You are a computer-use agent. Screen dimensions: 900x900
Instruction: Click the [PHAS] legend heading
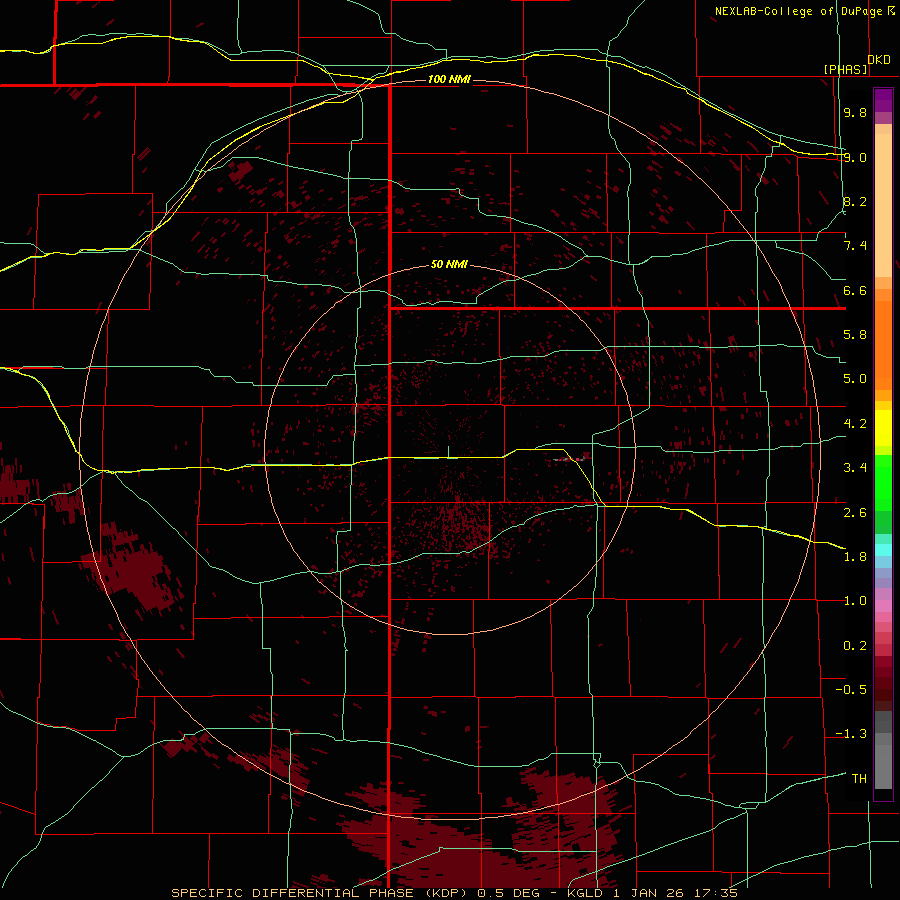click(x=845, y=69)
